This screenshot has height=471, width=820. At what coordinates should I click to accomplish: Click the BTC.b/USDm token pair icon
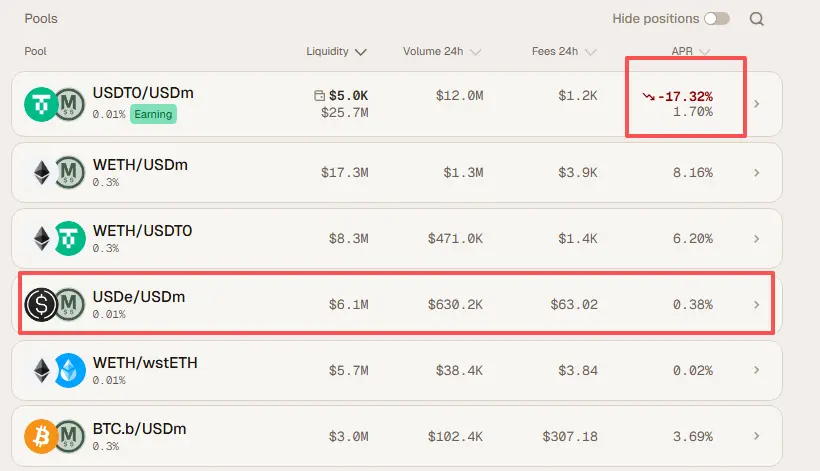click(x=55, y=436)
